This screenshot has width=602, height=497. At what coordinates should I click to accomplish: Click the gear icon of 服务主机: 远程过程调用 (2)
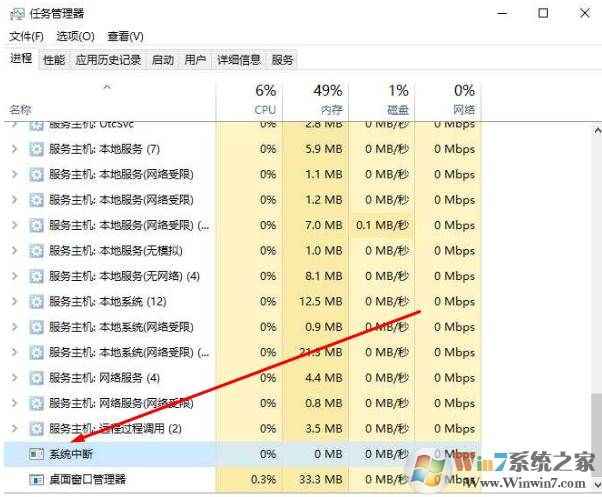coord(37,429)
